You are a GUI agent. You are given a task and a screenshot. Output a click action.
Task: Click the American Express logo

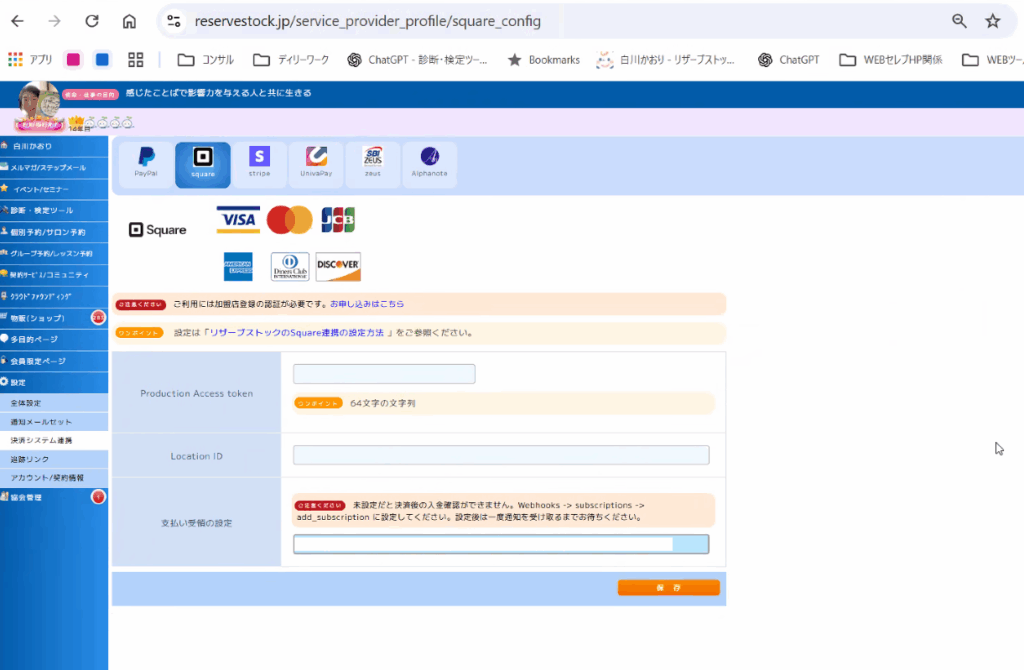coord(238,266)
